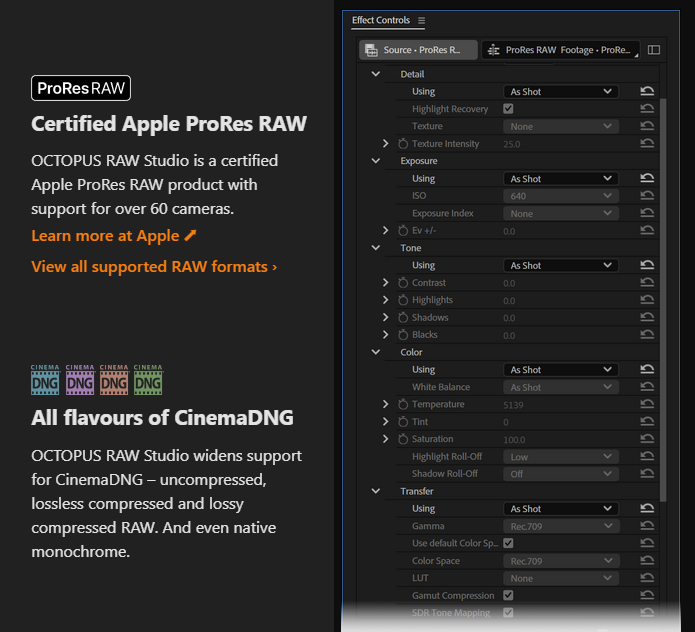This screenshot has height=632, width=695.
Task: Click the panel layout toggle icon
Action: tap(654, 50)
